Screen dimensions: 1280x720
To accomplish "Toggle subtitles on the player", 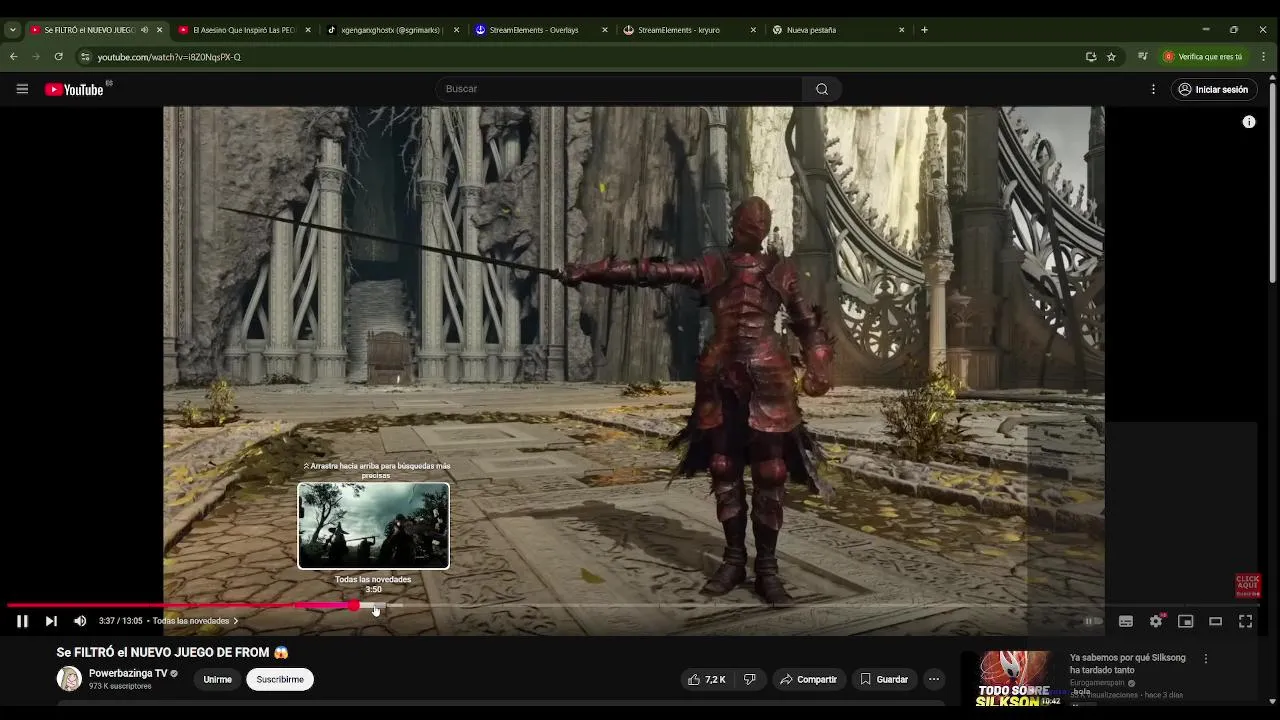I will 1125,621.
